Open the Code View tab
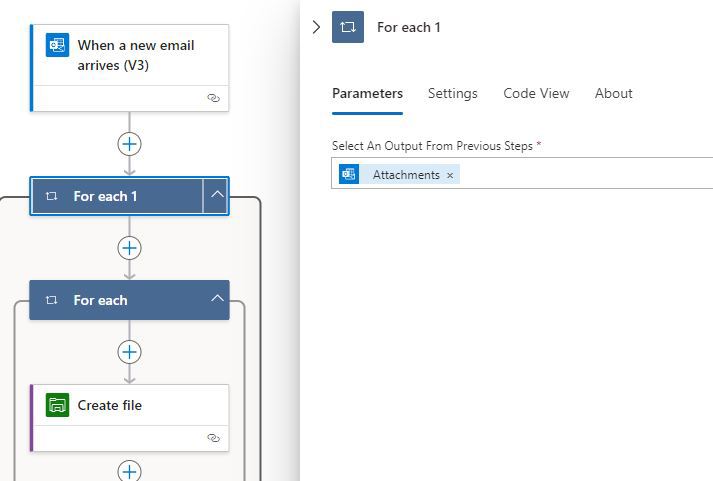The width and height of the screenshot is (713, 481). pos(536,93)
